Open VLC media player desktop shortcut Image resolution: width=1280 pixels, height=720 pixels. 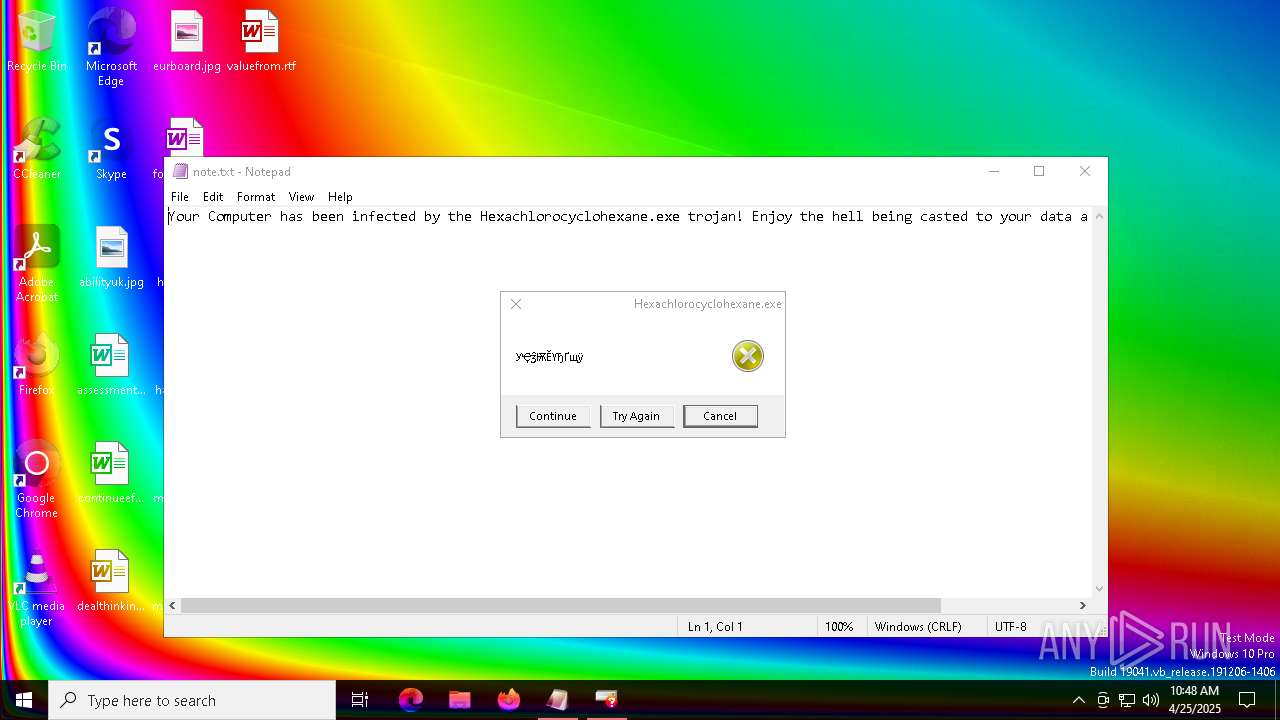point(37,587)
